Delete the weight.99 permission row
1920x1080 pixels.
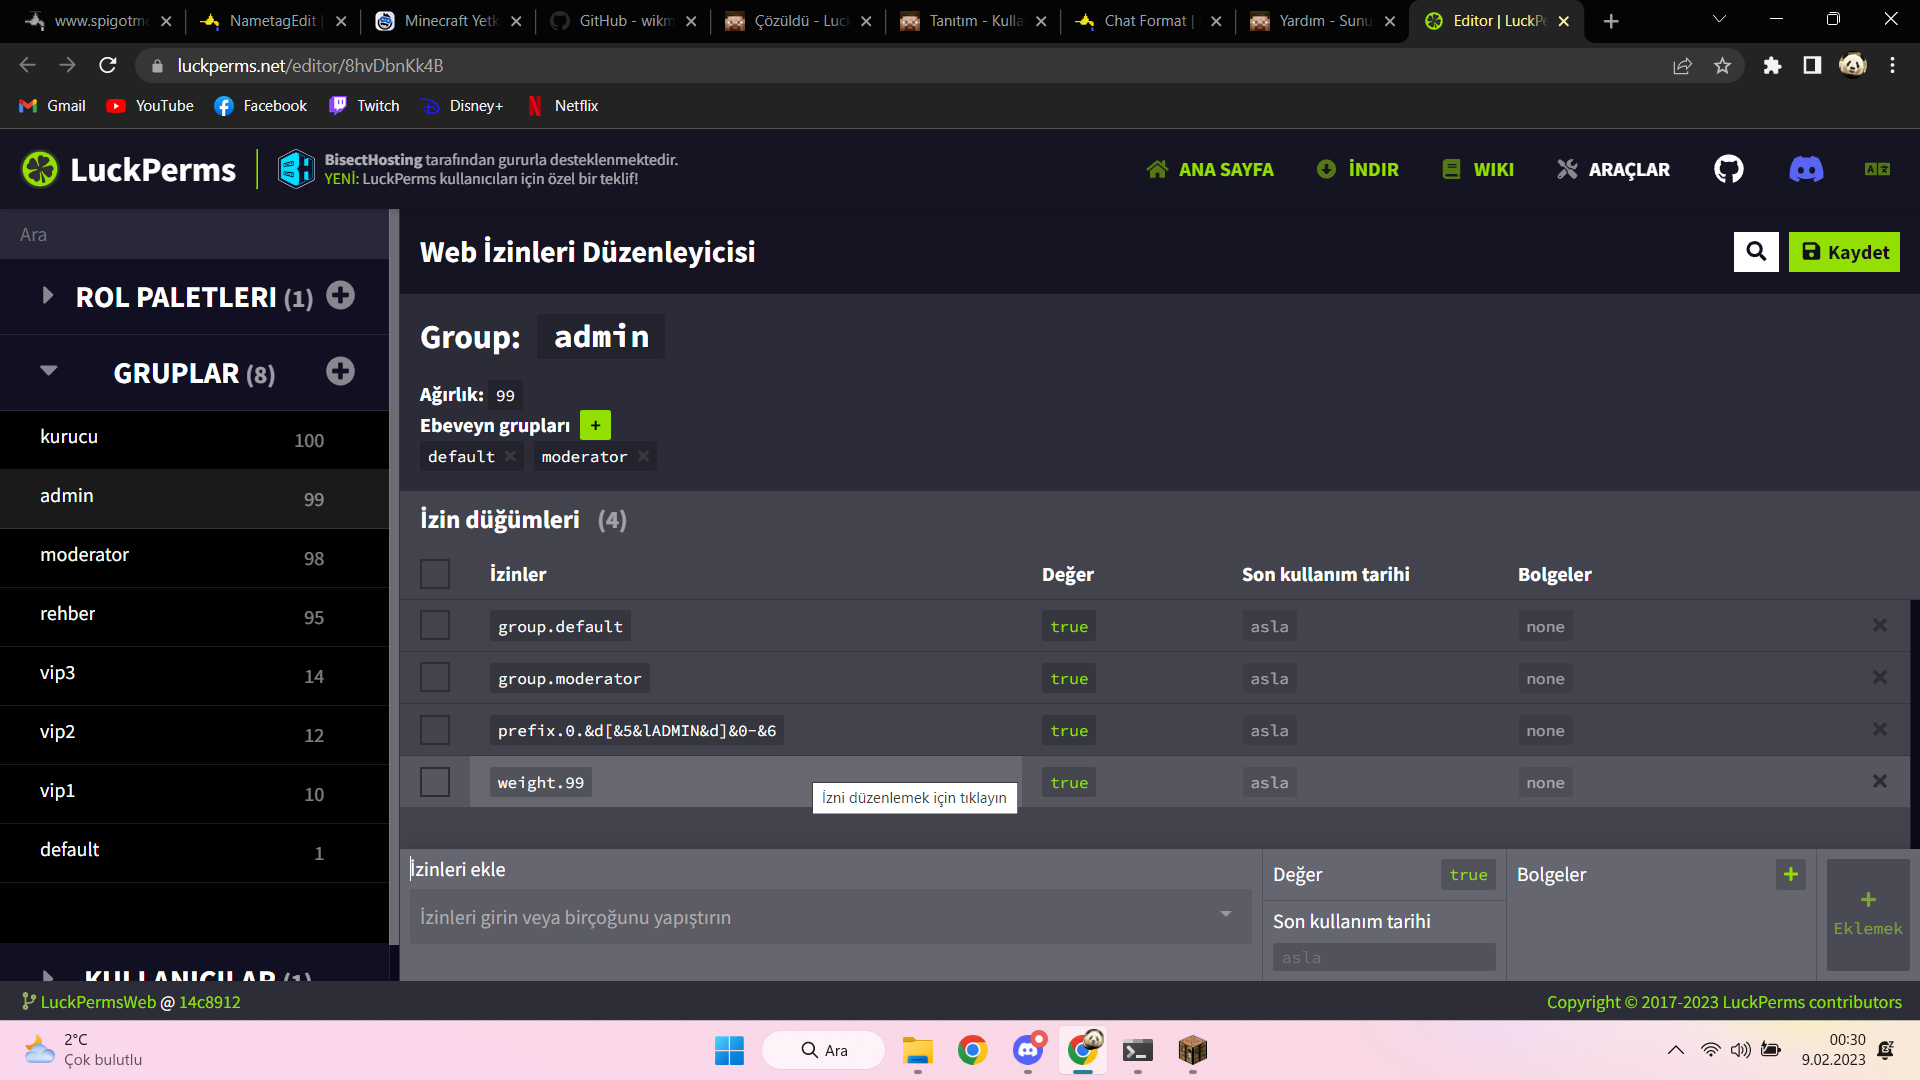pyautogui.click(x=1880, y=781)
